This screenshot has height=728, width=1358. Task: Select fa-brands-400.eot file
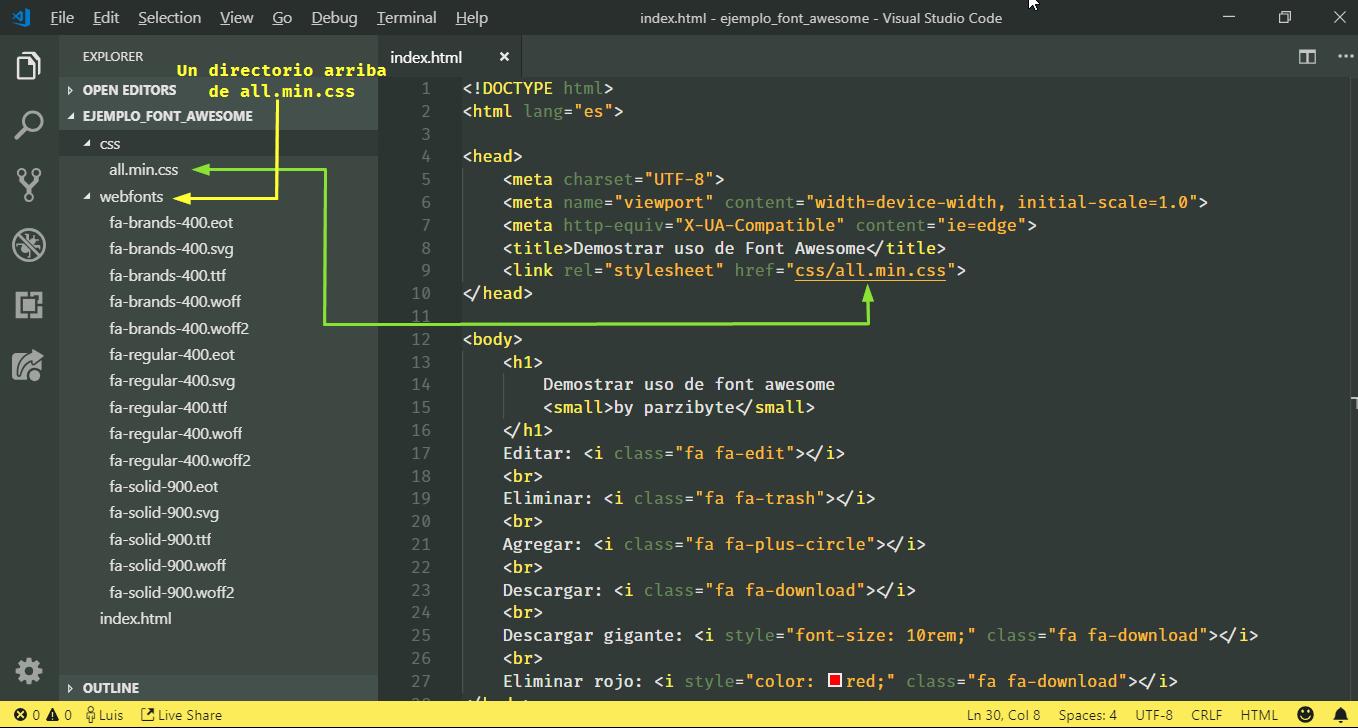(171, 223)
